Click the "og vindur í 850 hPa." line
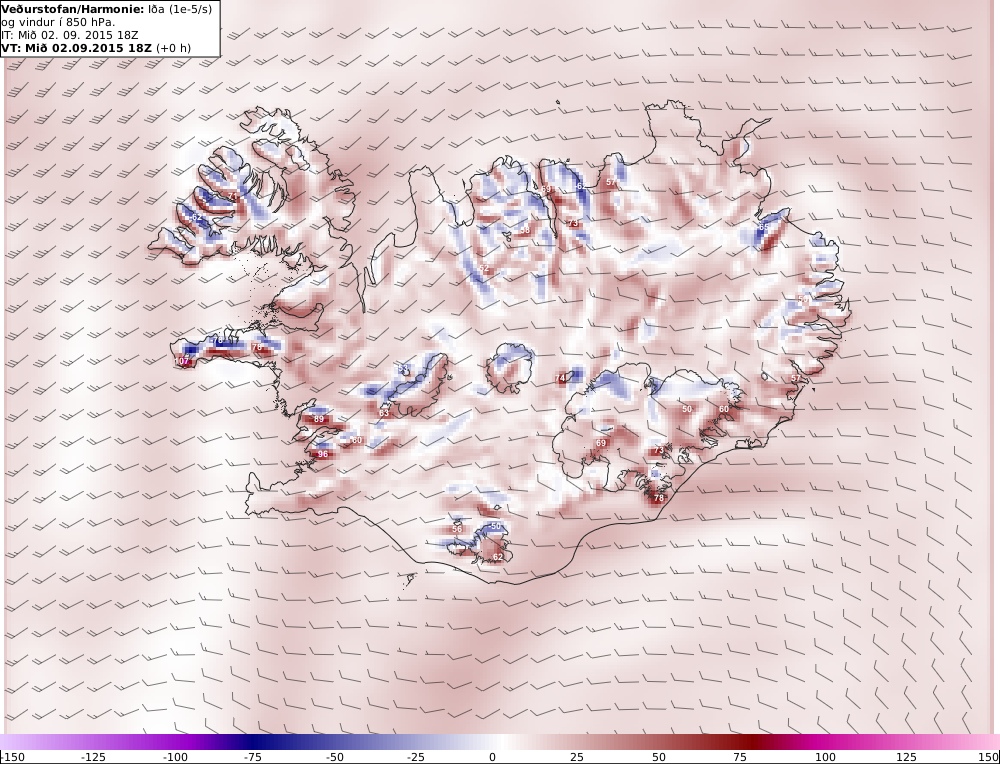Screen dimensions: 1000x764 coord(58,22)
